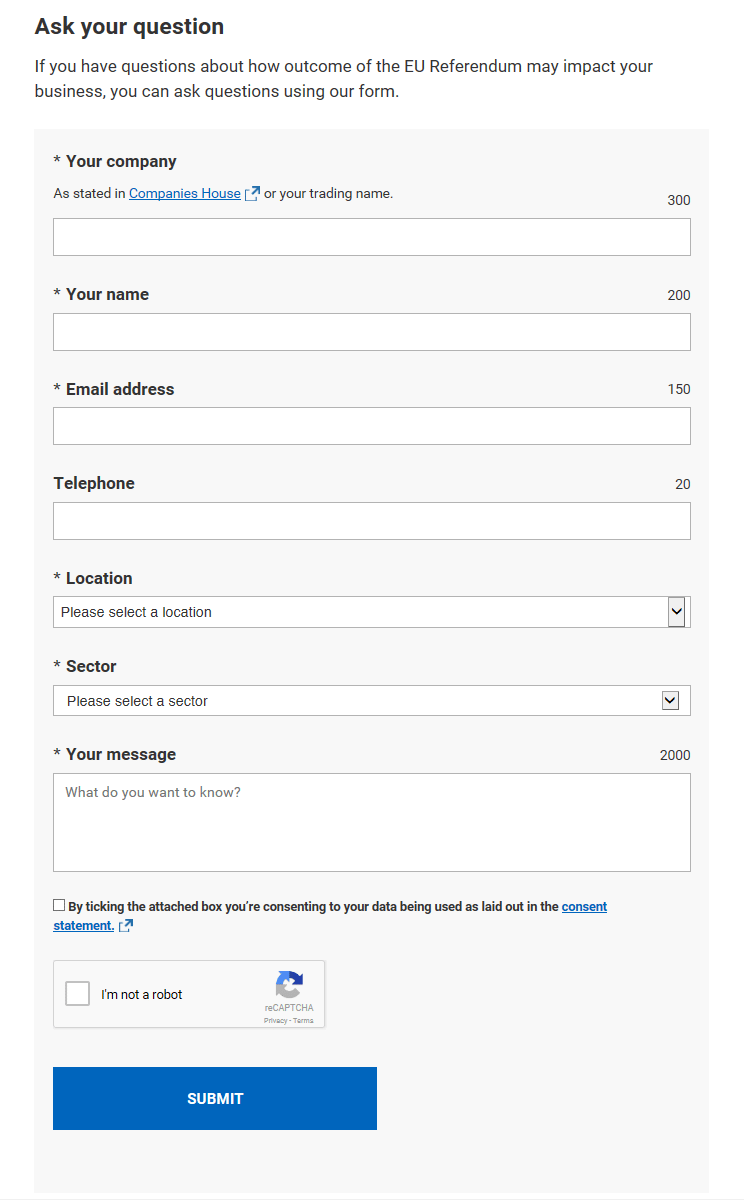Click the Please select a sector box

pos(360,701)
